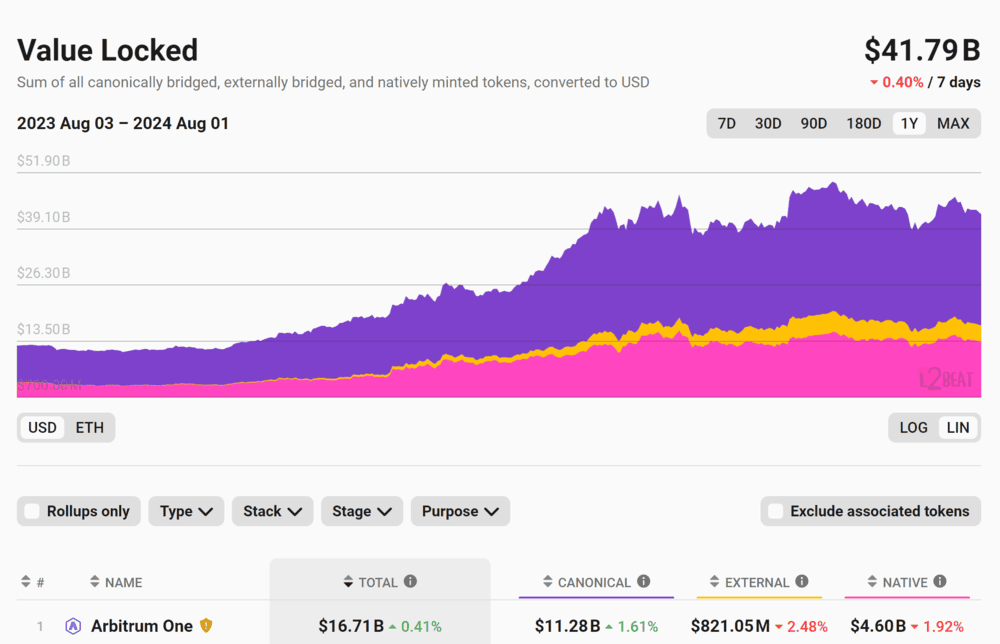1000x644 pixels.
Task: Open the Arbitrum One project link
Action: pos(142,626)
